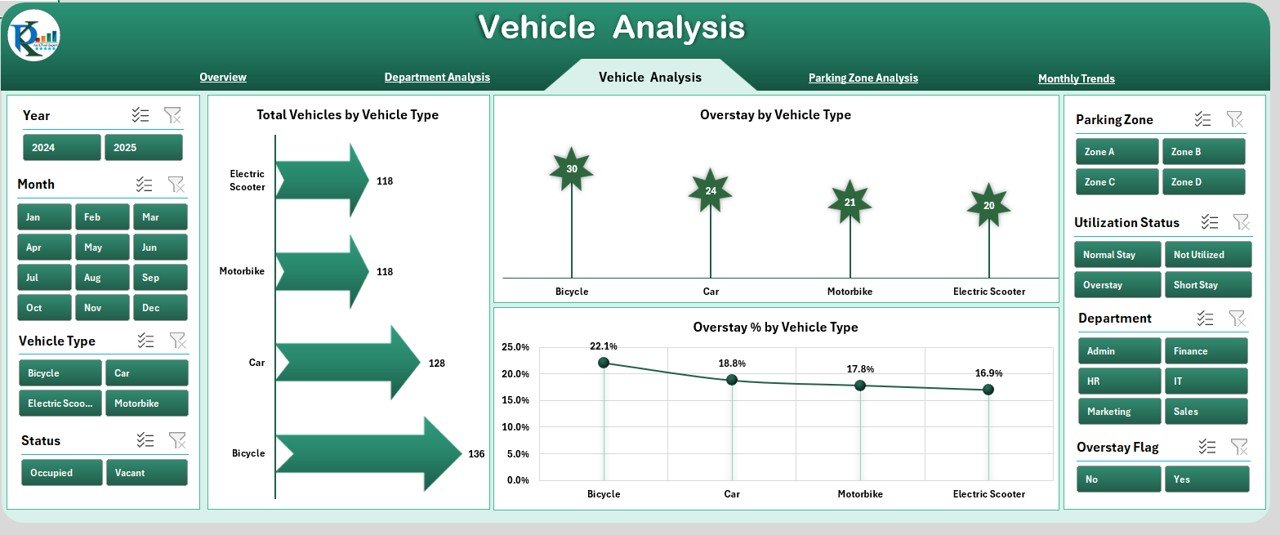Toggle the Occupied status filter
Viewport: 1280px width, 535px height.
tap(61, 473)
